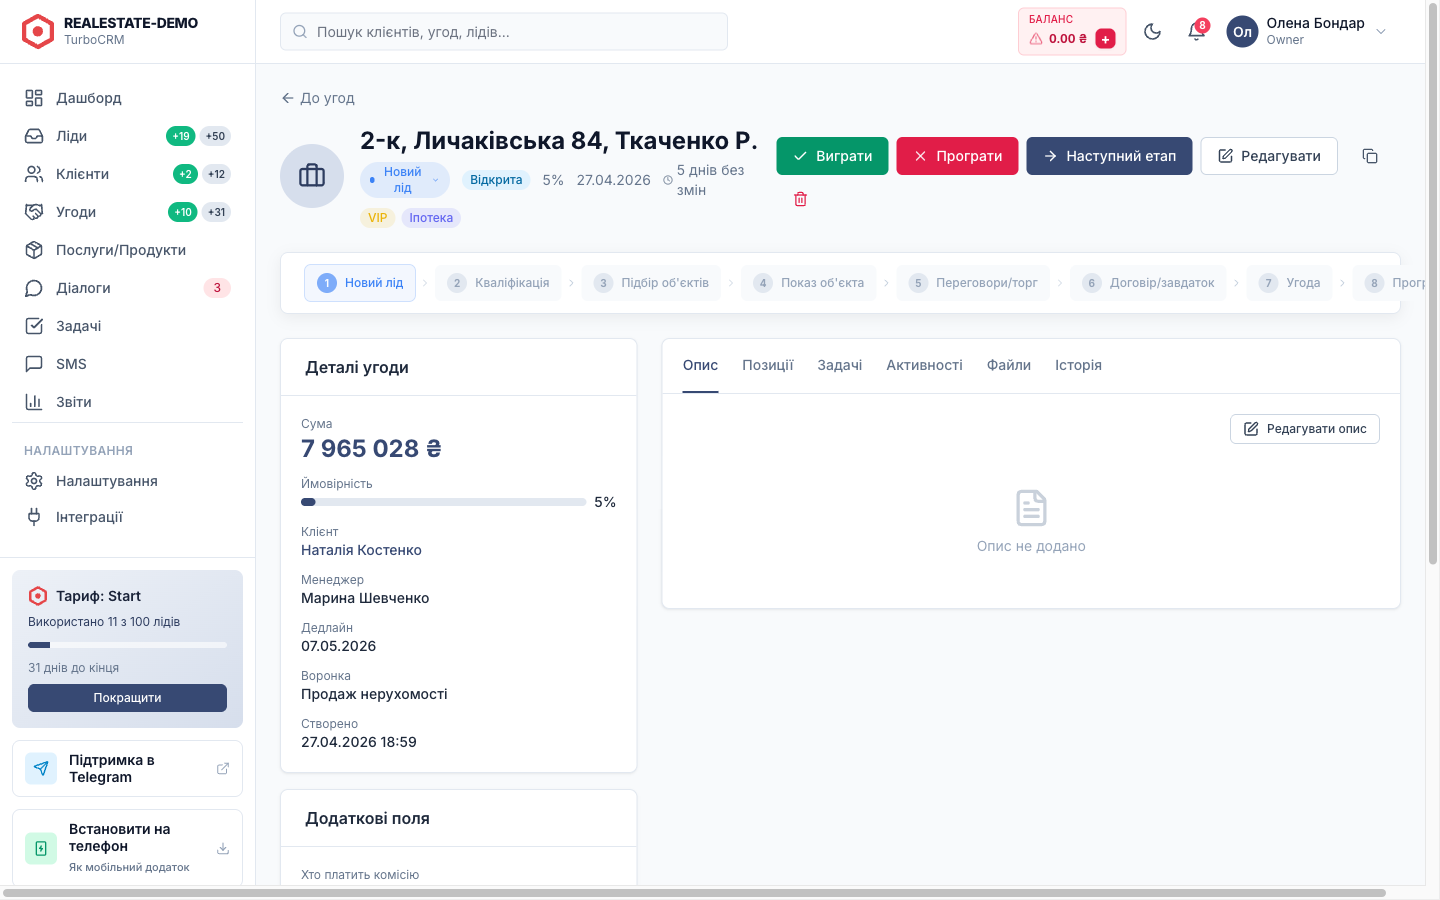
Task: Select pipeline stage 7 Угода
Action: [1289, 283]
